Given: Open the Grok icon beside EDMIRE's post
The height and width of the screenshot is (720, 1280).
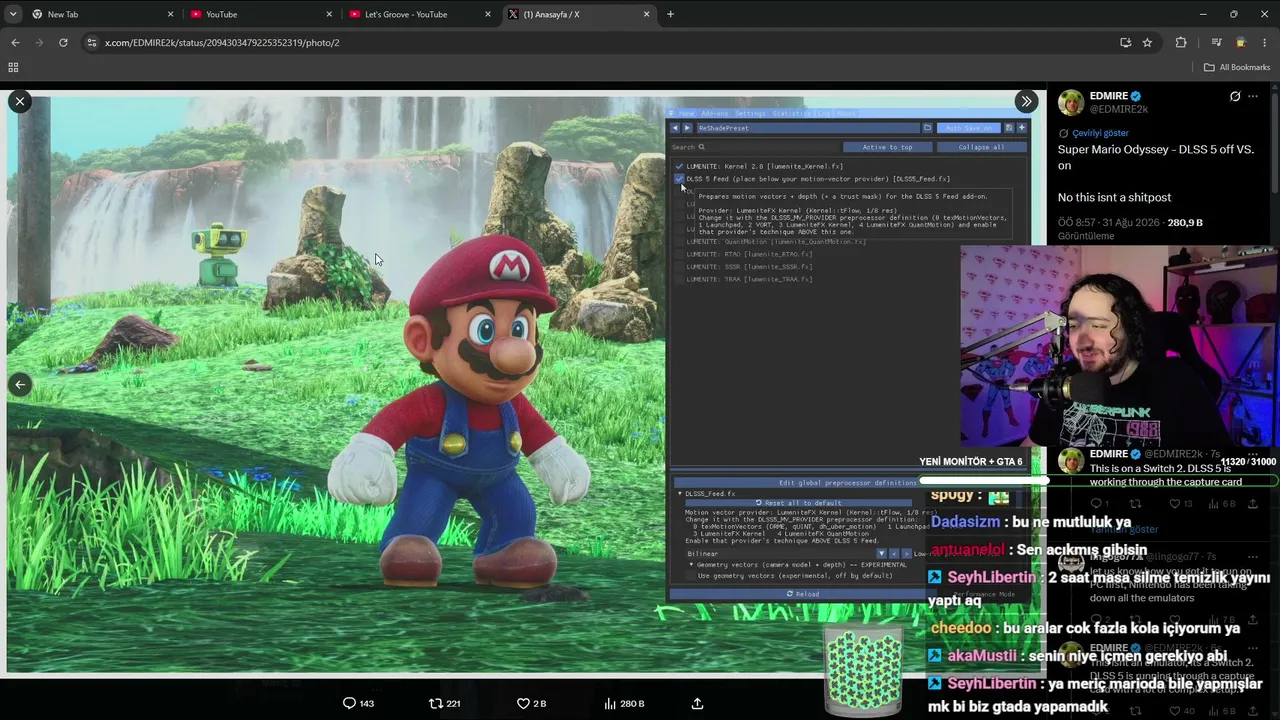Looking at the screenshot, I should coord(1235,97).
